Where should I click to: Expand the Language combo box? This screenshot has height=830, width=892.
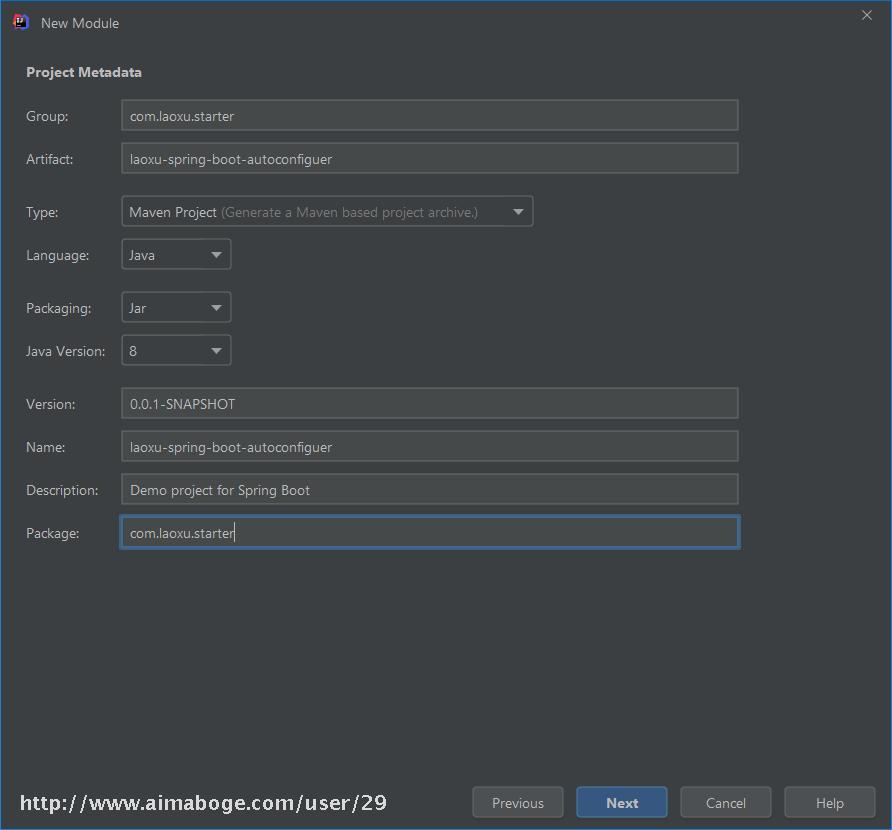coord(176,255)
